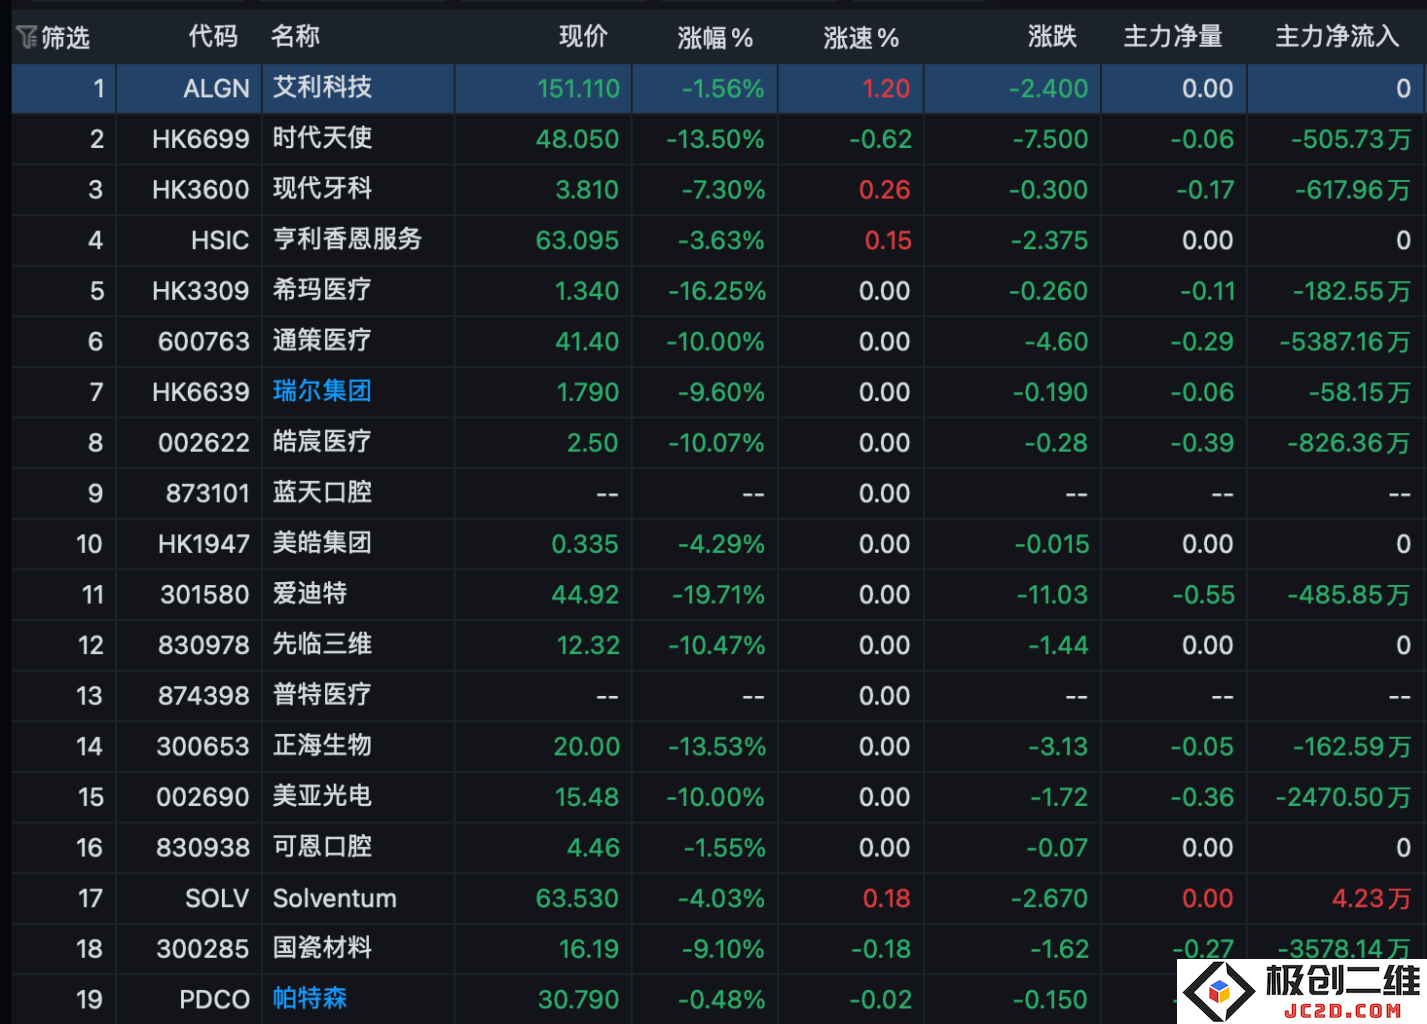
Task: Click the 20.00 price of 正海生物
Action: 587,747
